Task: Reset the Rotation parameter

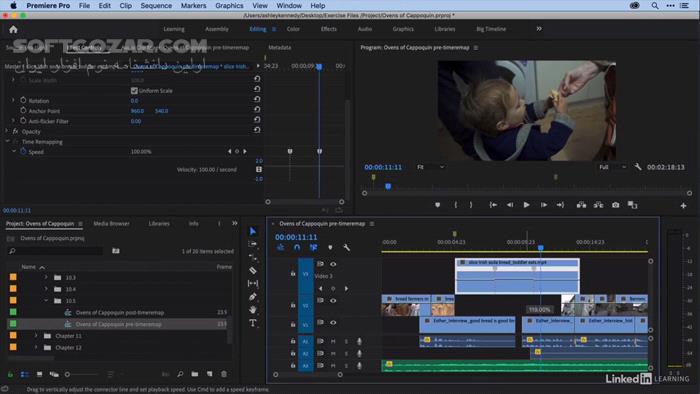Action: (257, 99)
